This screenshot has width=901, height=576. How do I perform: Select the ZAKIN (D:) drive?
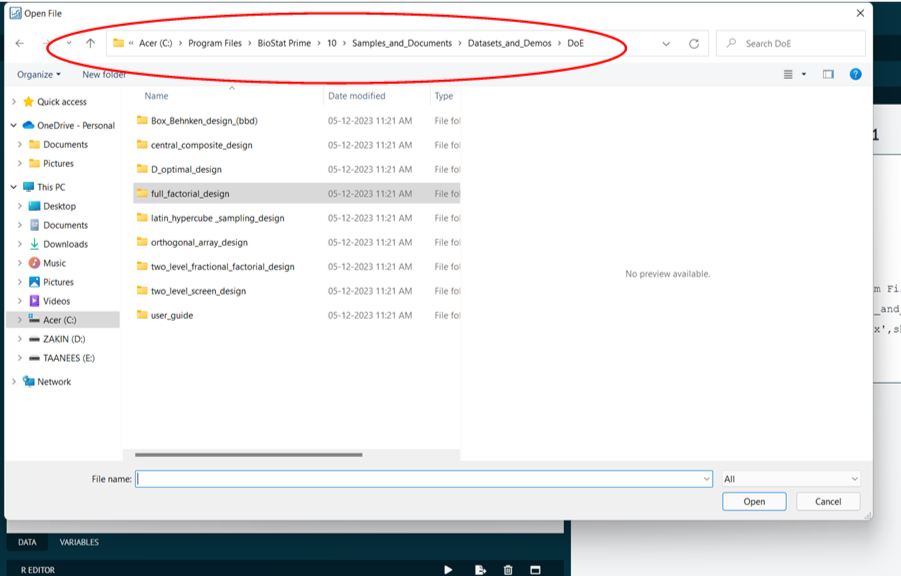[x=64, y=339]
